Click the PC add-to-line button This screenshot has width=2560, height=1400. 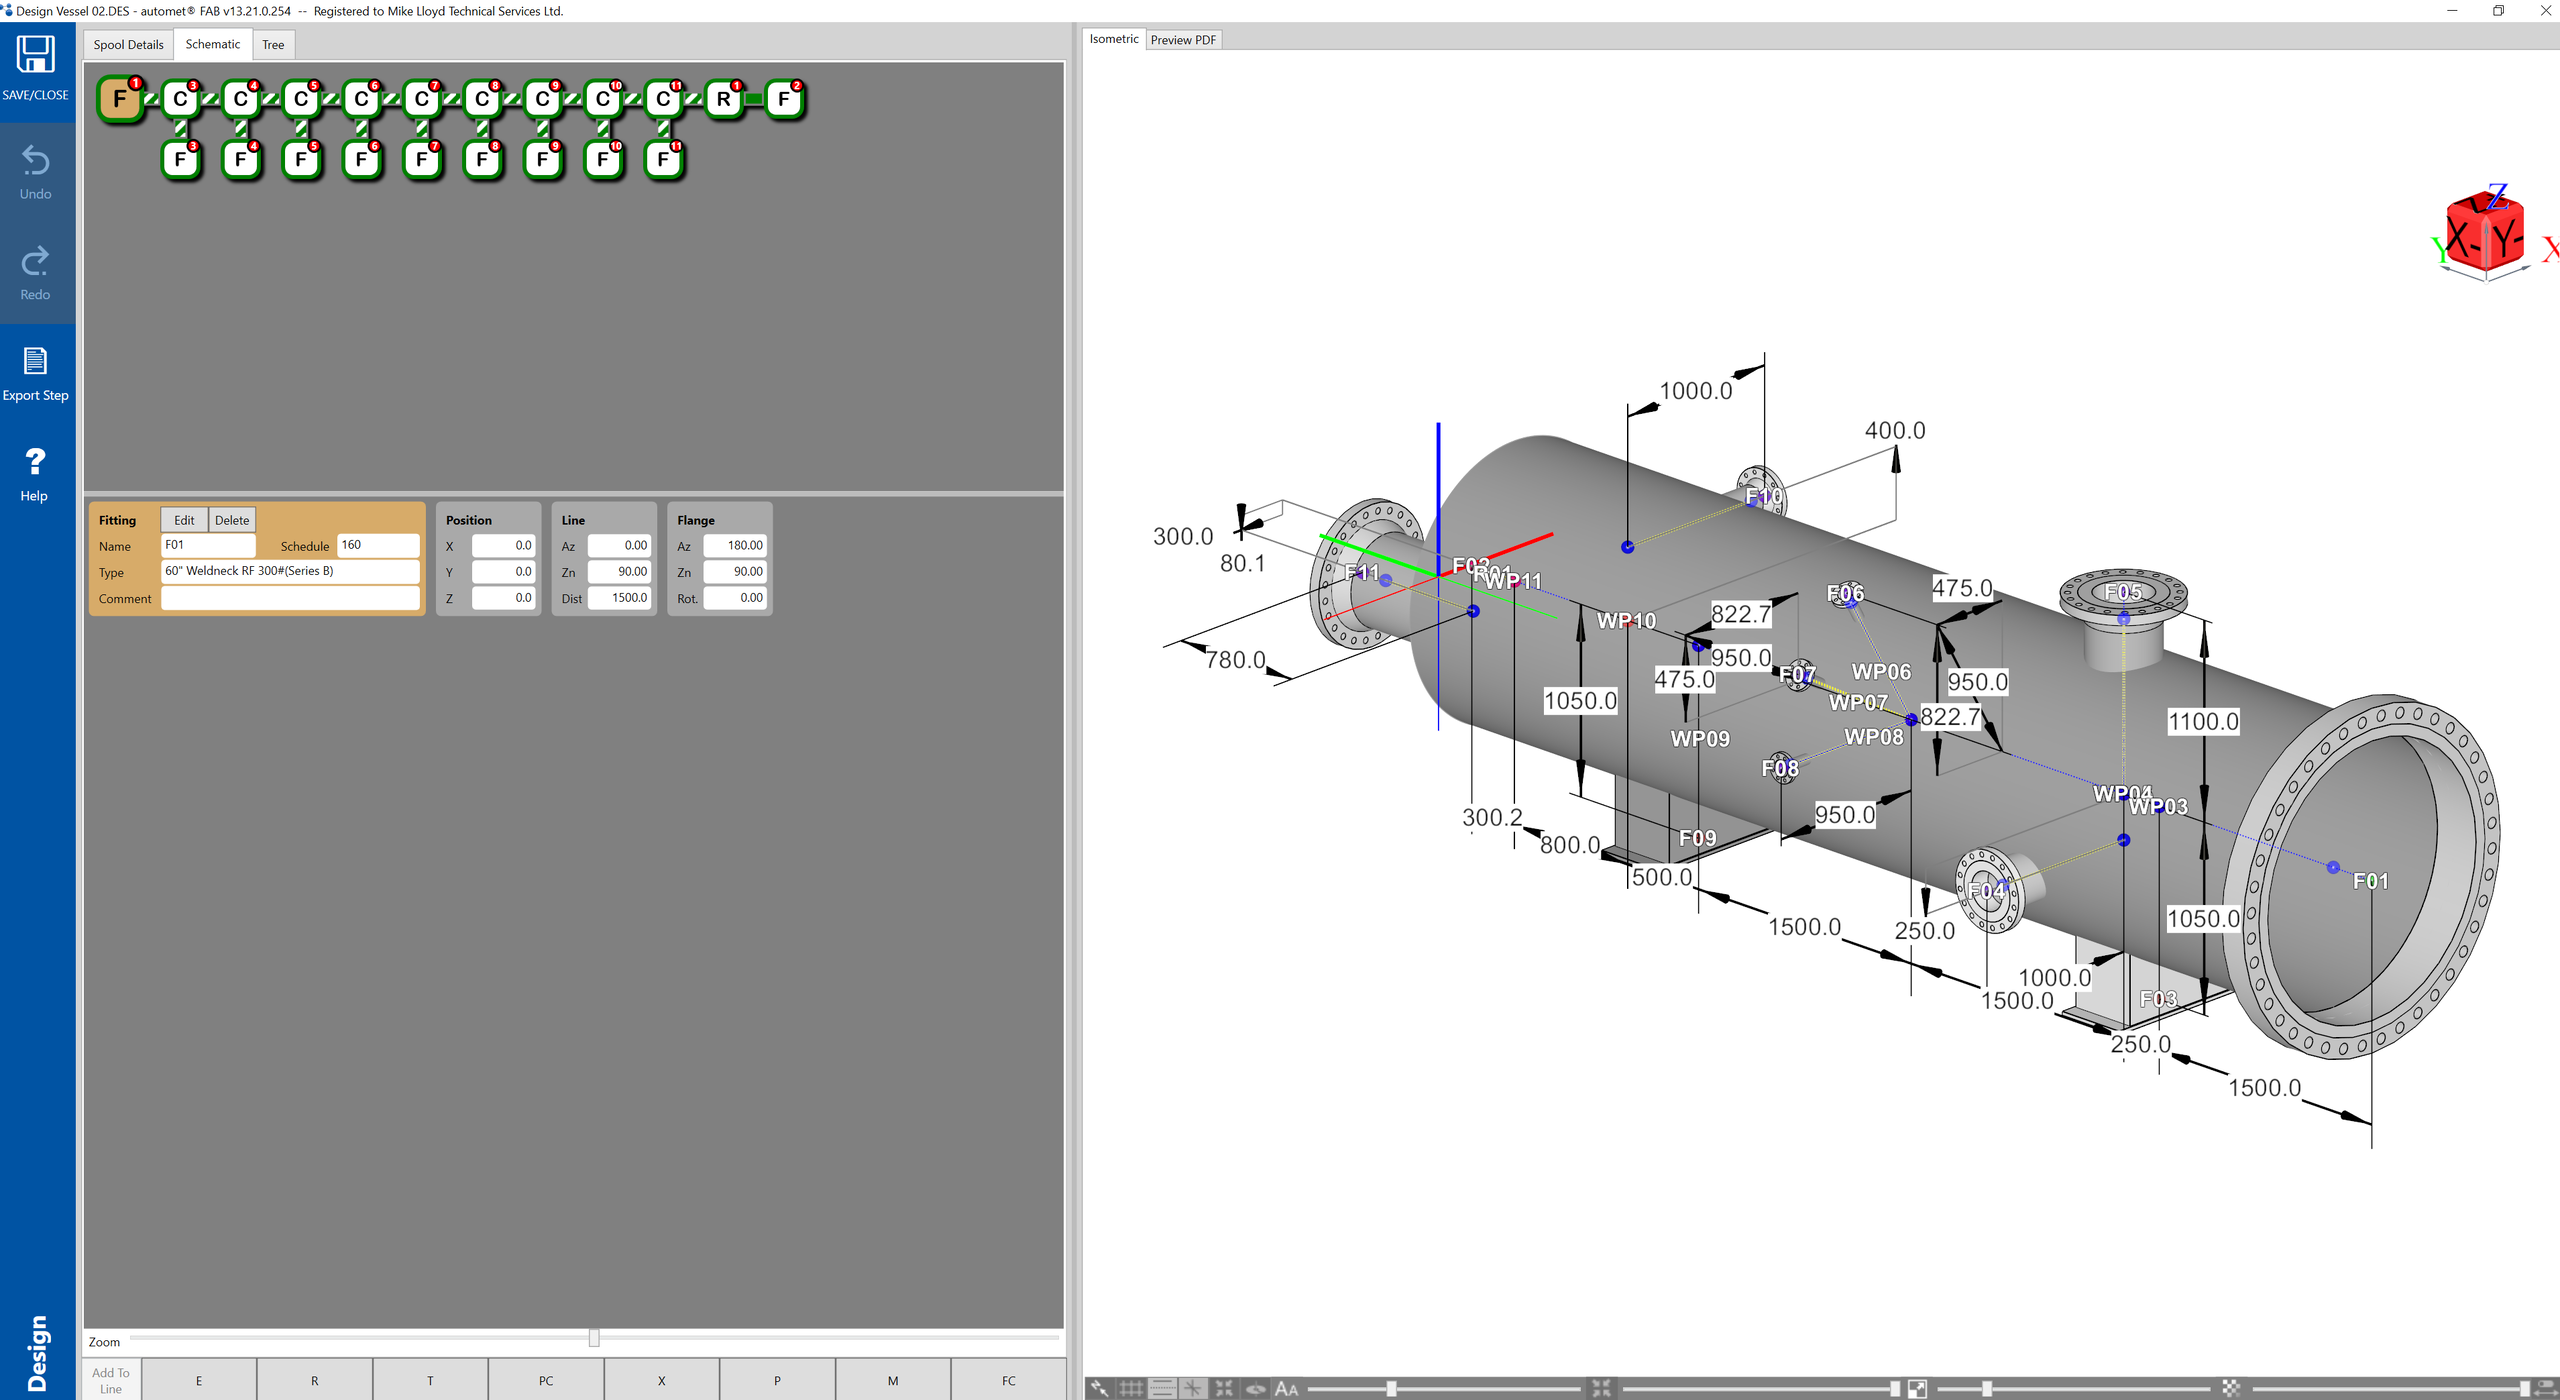pos(546,1380)
